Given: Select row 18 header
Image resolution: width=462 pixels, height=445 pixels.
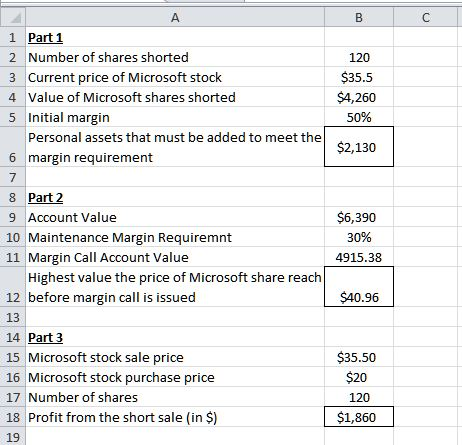Looking at the screenshot, I should (x=13, y=417).
